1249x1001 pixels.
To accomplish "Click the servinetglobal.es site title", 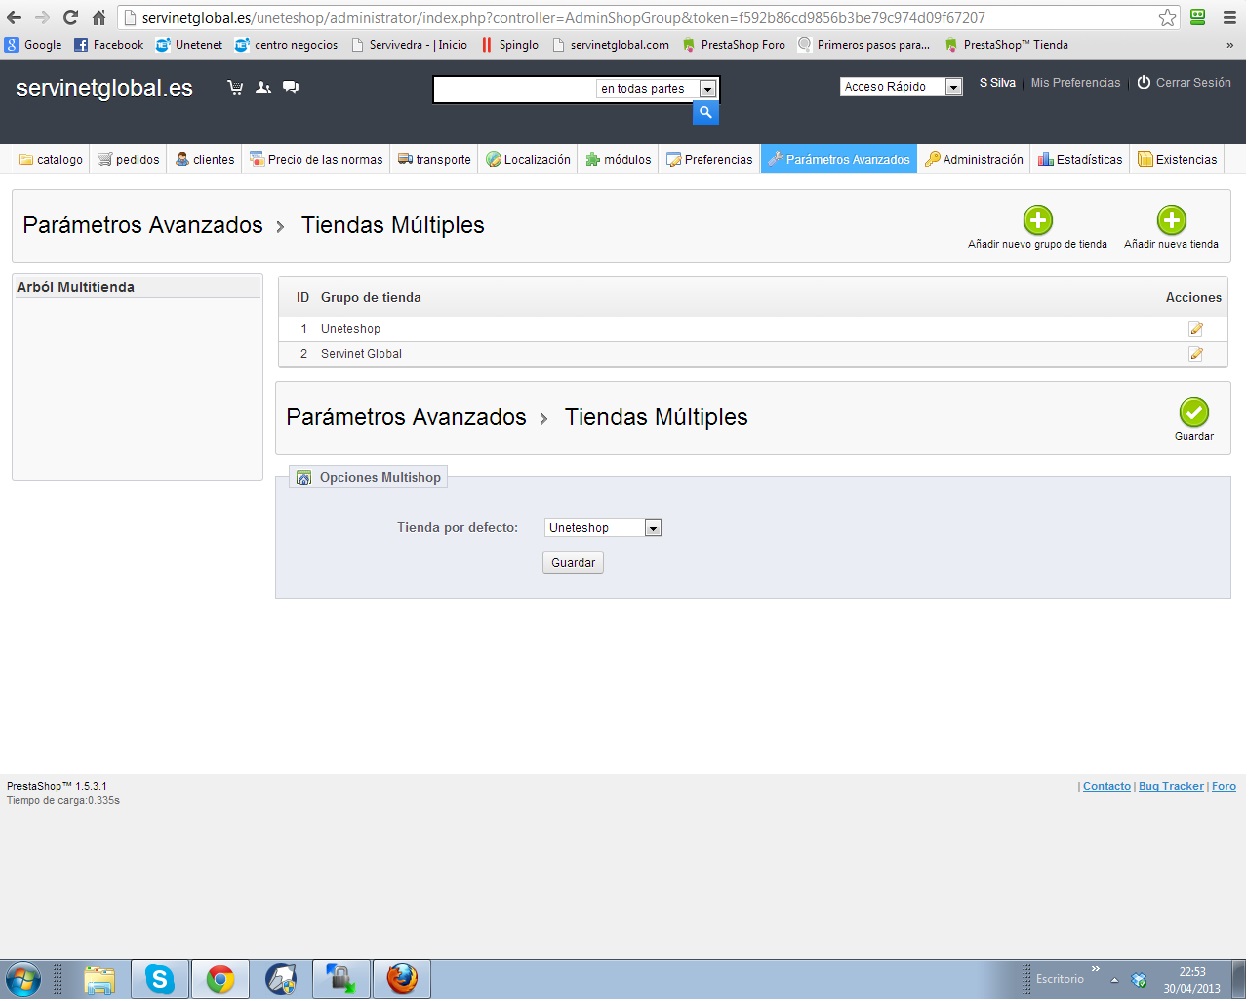I will 104,88.
